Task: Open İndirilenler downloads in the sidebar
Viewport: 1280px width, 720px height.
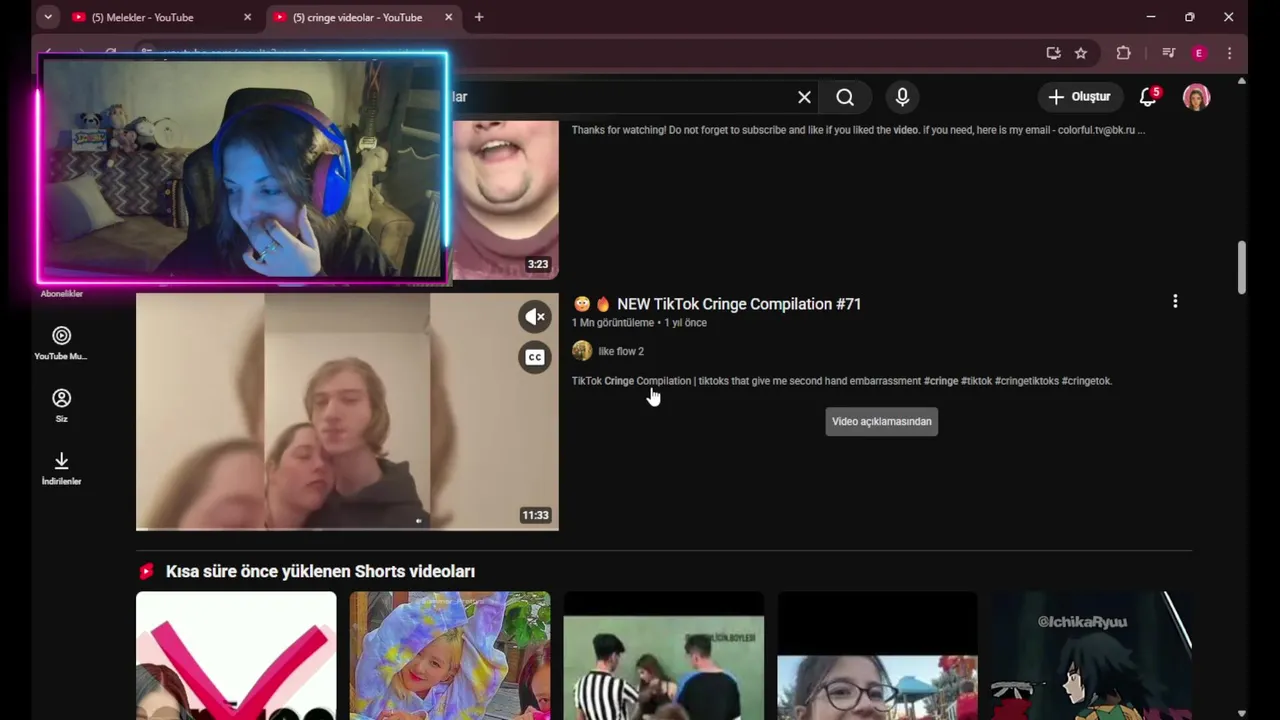Action: [61, 468]
